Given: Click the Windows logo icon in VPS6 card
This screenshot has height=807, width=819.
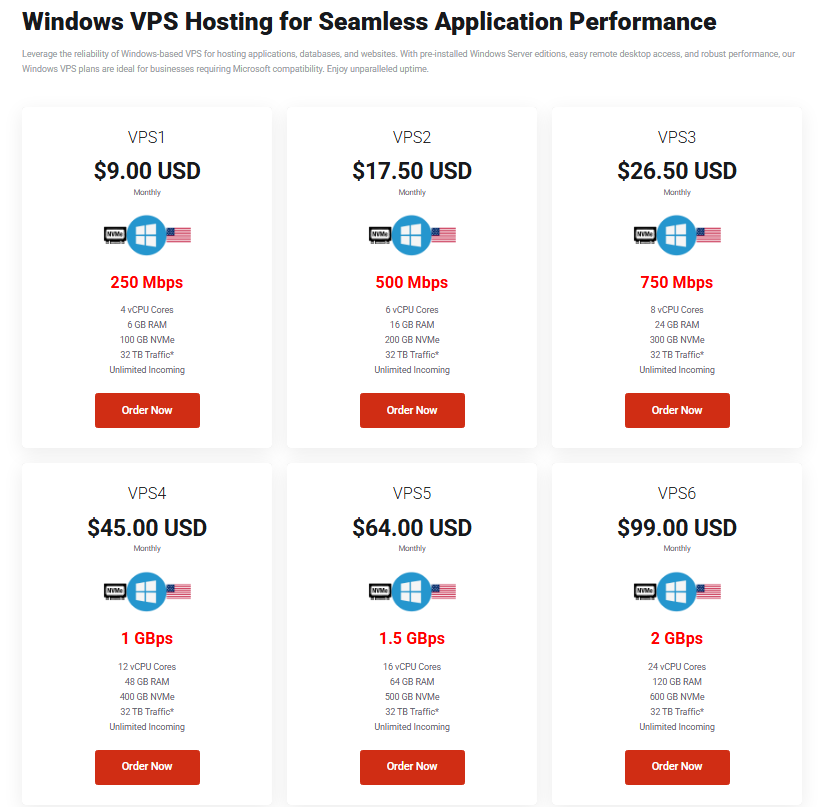Looking at the screenshot, I should [676, 592].
